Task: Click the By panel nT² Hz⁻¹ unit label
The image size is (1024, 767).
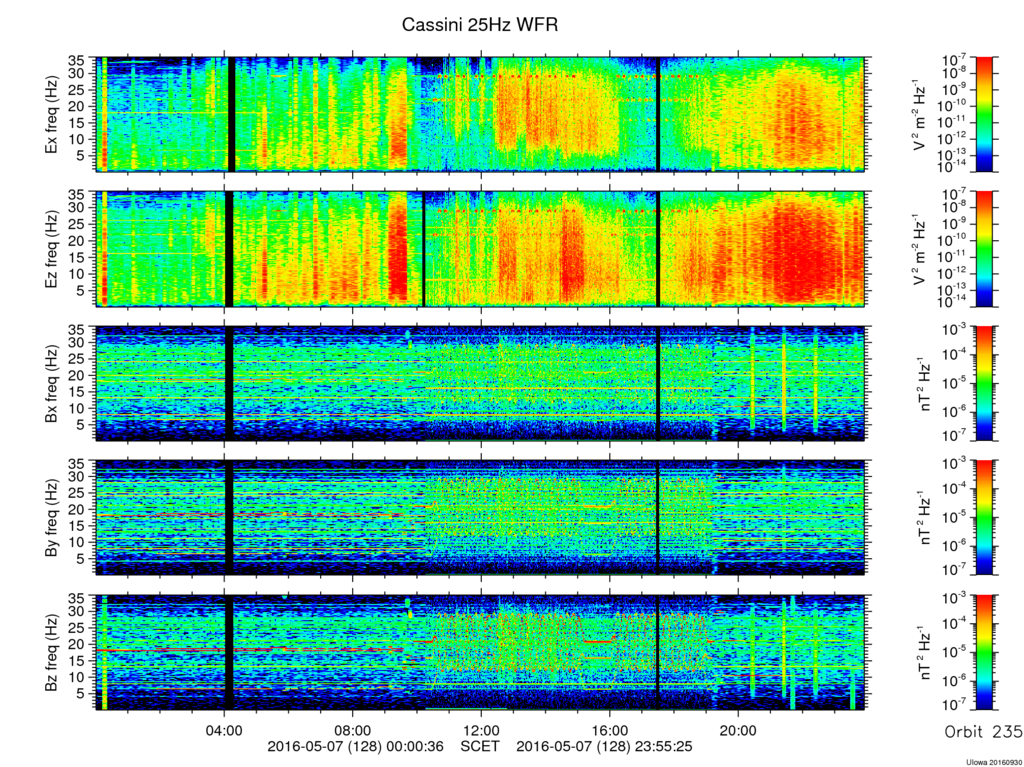Action: coord(923,518)
